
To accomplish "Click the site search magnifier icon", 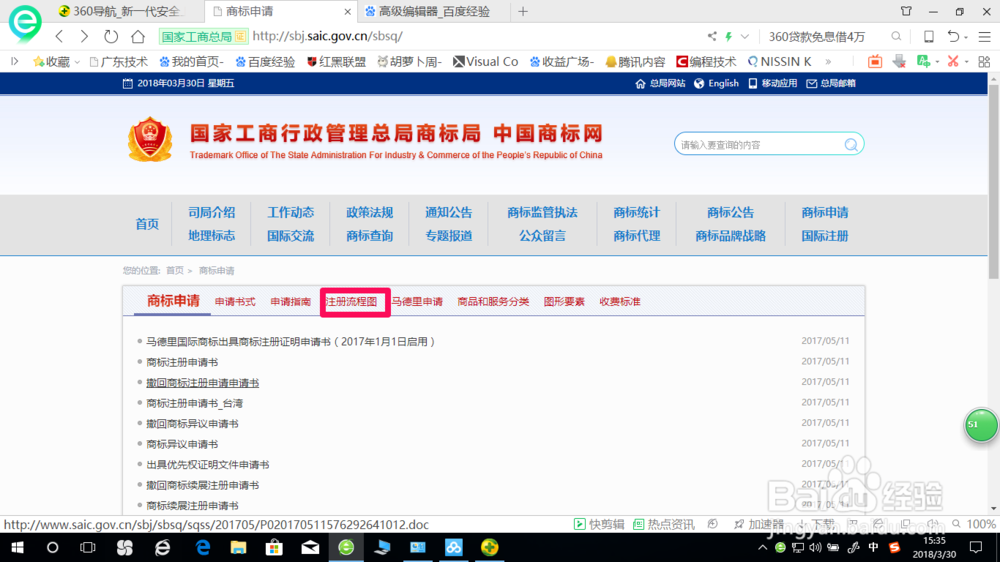I will [851, 145].
